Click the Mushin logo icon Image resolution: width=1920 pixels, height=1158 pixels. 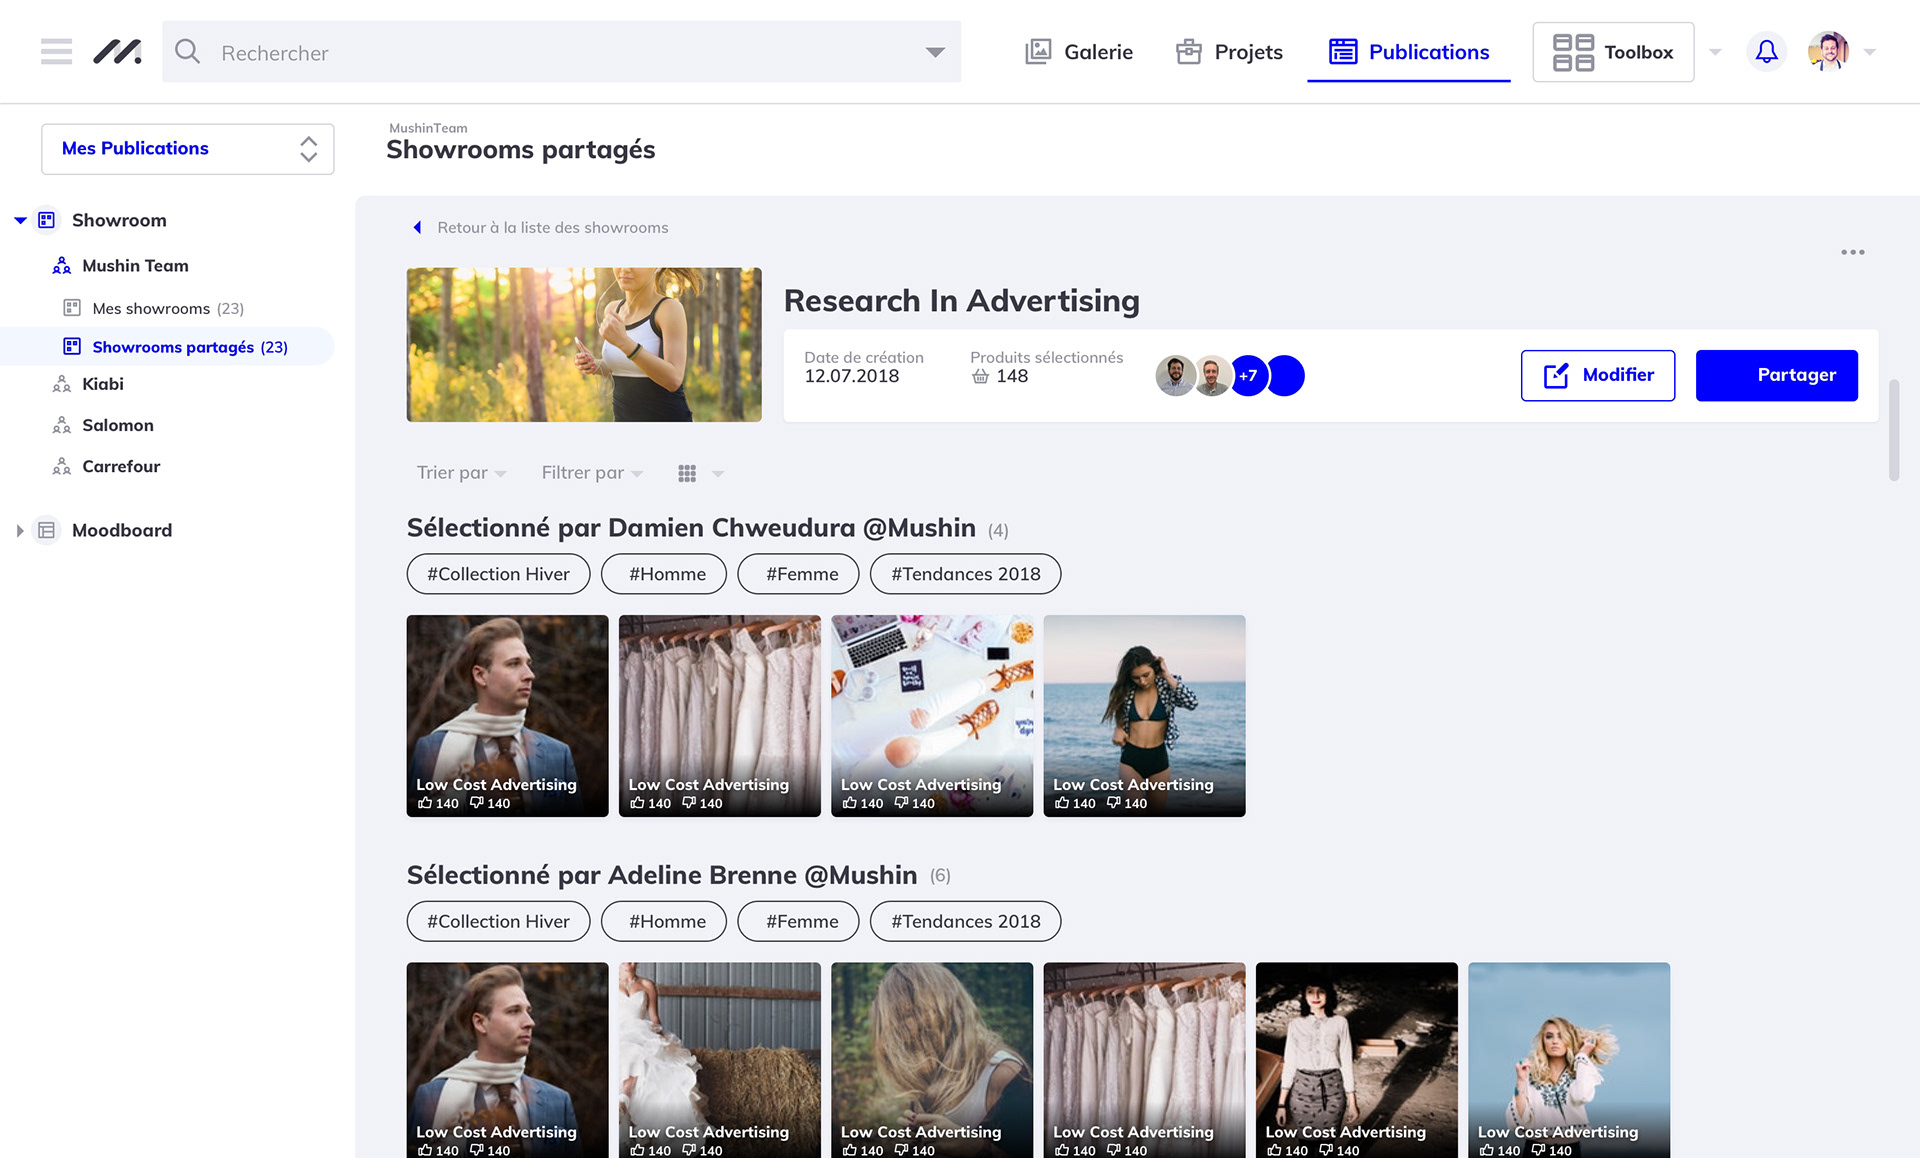pyautogui.click(x=117, y=51)
